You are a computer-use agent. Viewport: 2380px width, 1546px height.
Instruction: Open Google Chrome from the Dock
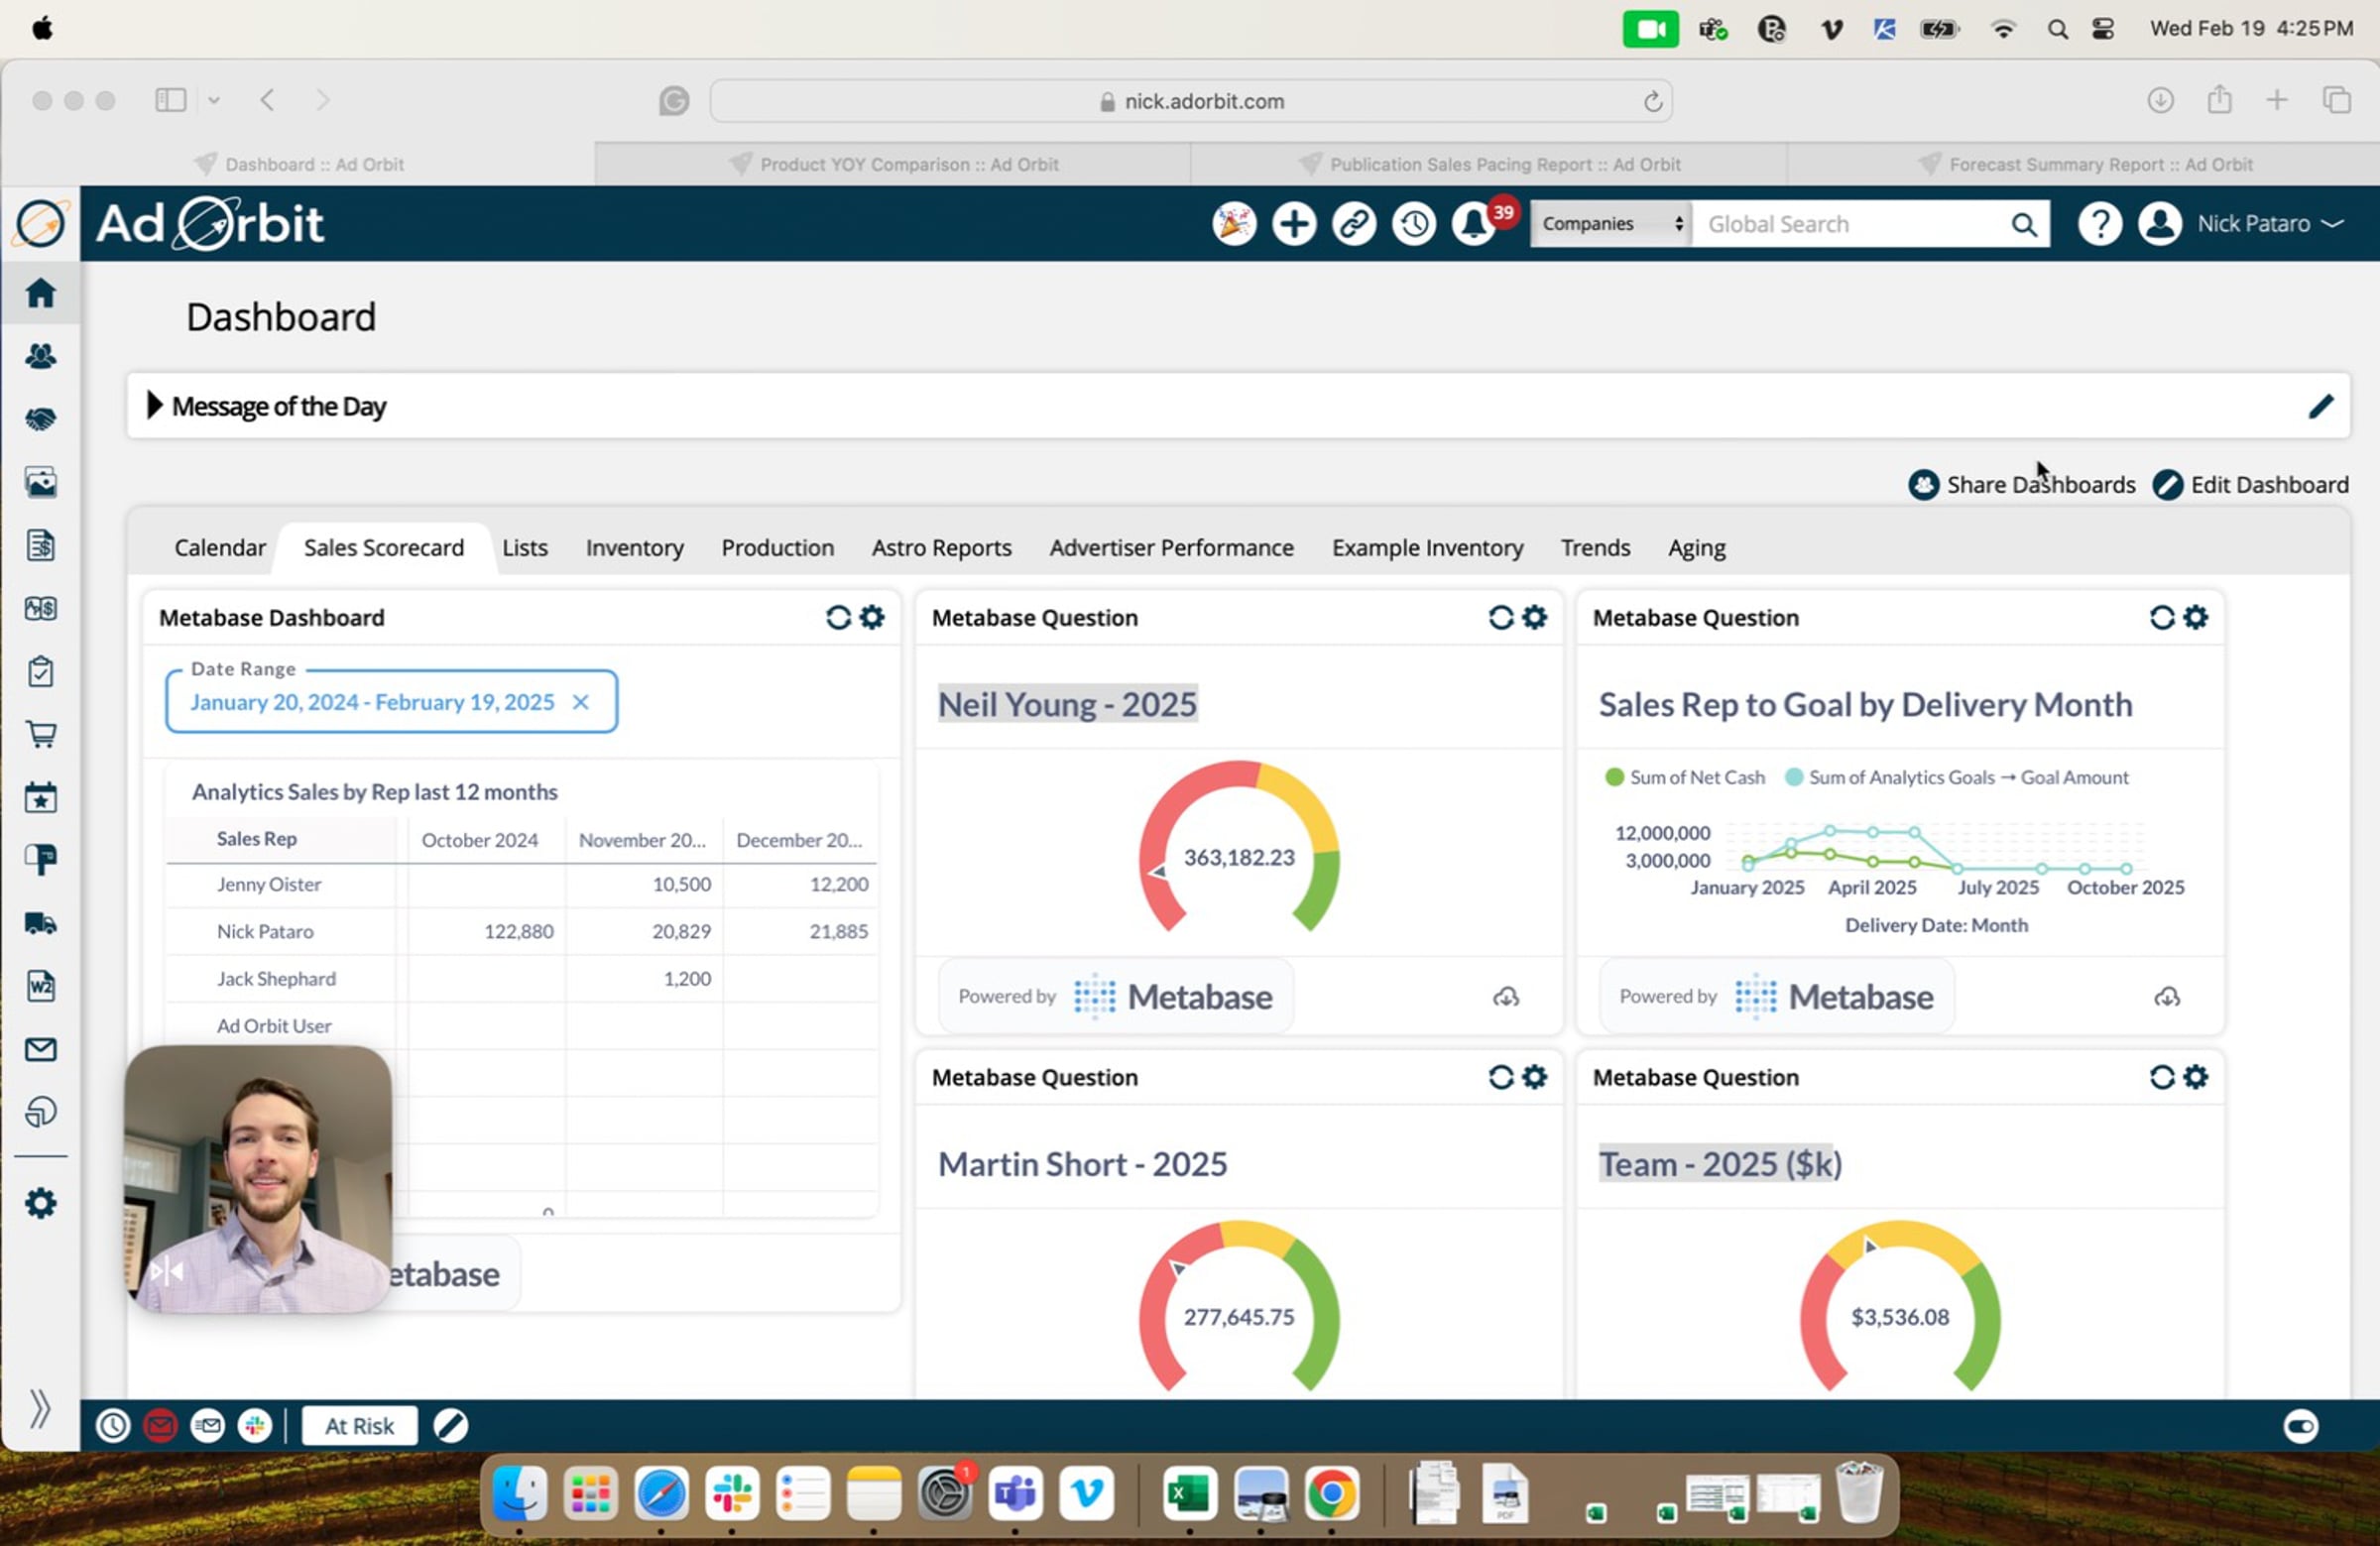(1331, 1494)
